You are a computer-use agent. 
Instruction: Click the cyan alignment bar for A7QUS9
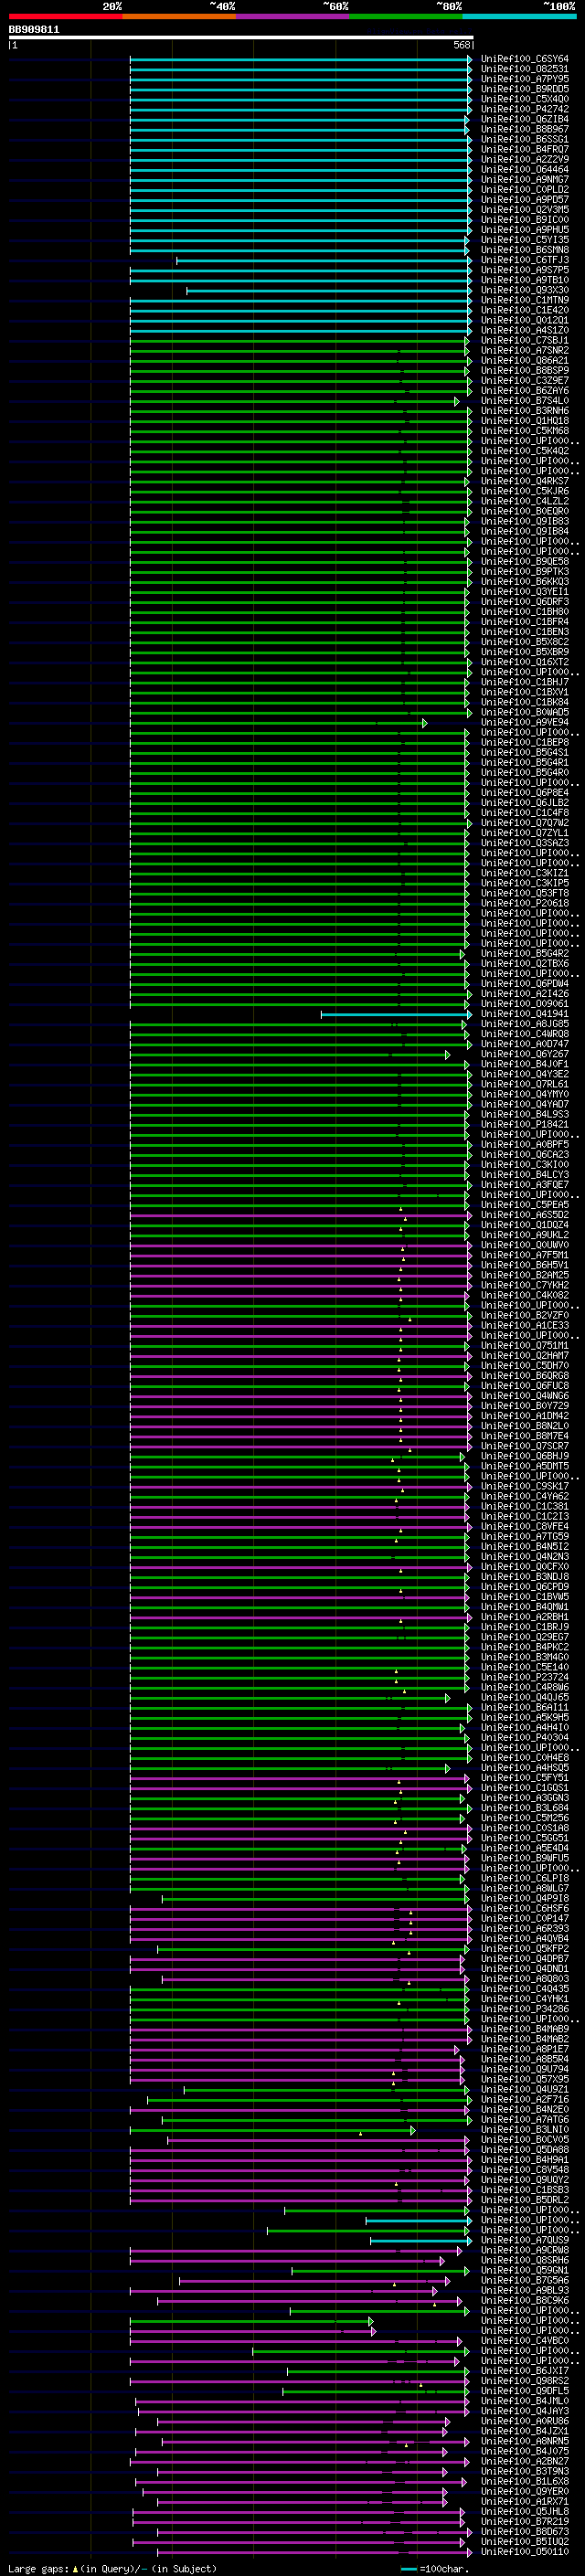(421, 2241)
